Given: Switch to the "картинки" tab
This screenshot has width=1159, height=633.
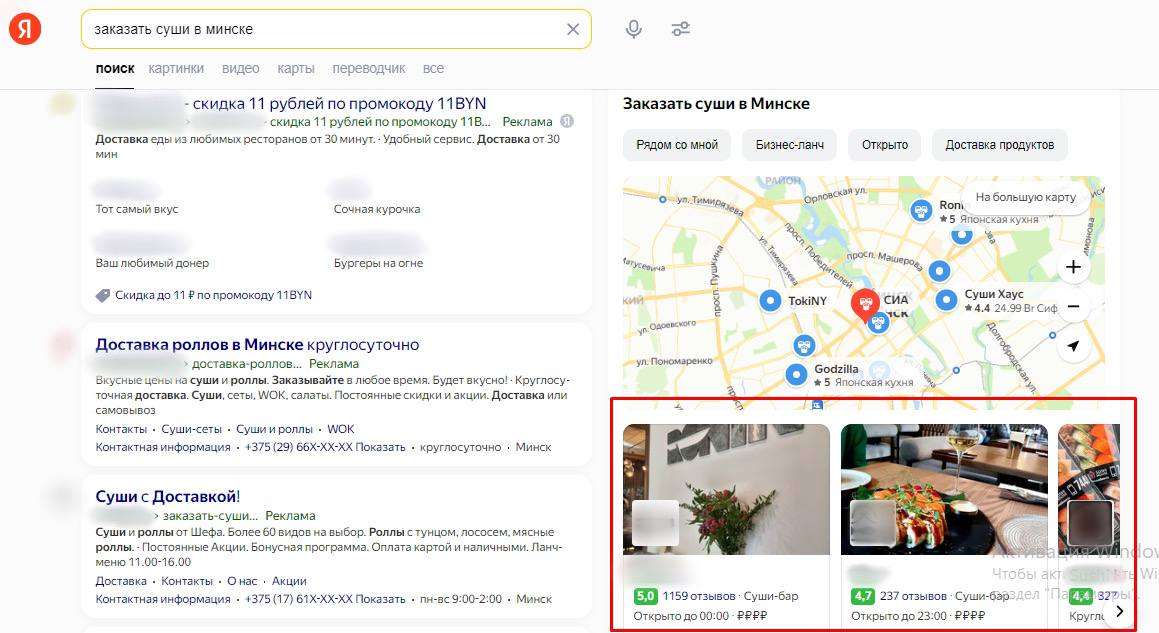Looking at the screenshot, I should coord(176,69).
